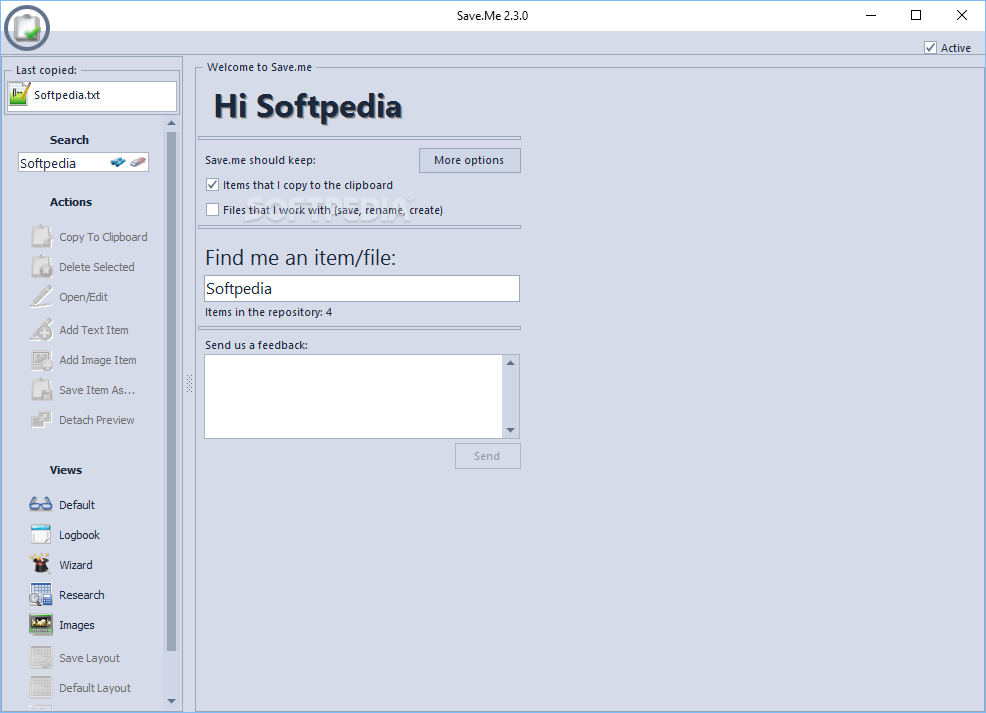Viewport: 986px width, 713px height.
Task: Switch to the Logbook view label
Action: click(79, 535)
